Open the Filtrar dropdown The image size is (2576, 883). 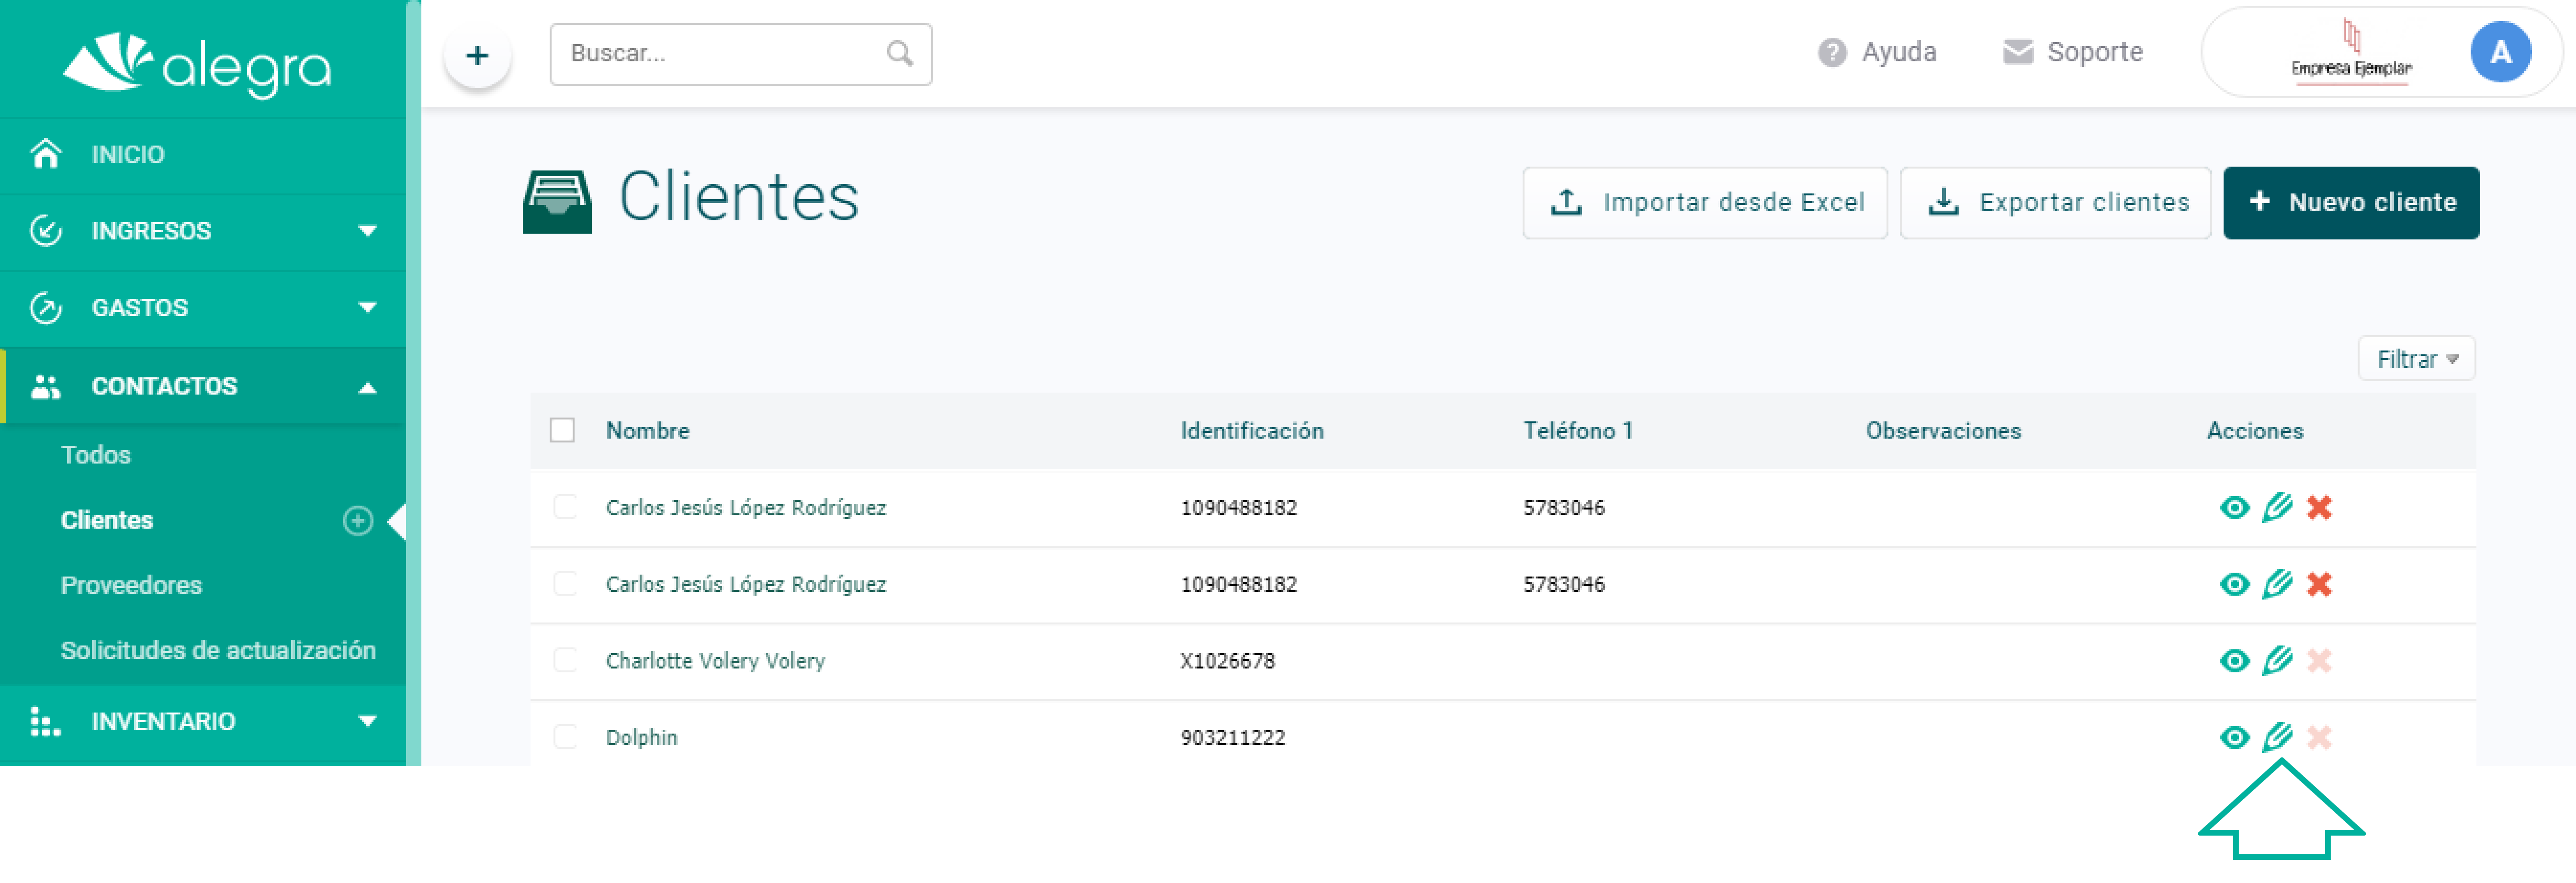[x=2416, y=359]
